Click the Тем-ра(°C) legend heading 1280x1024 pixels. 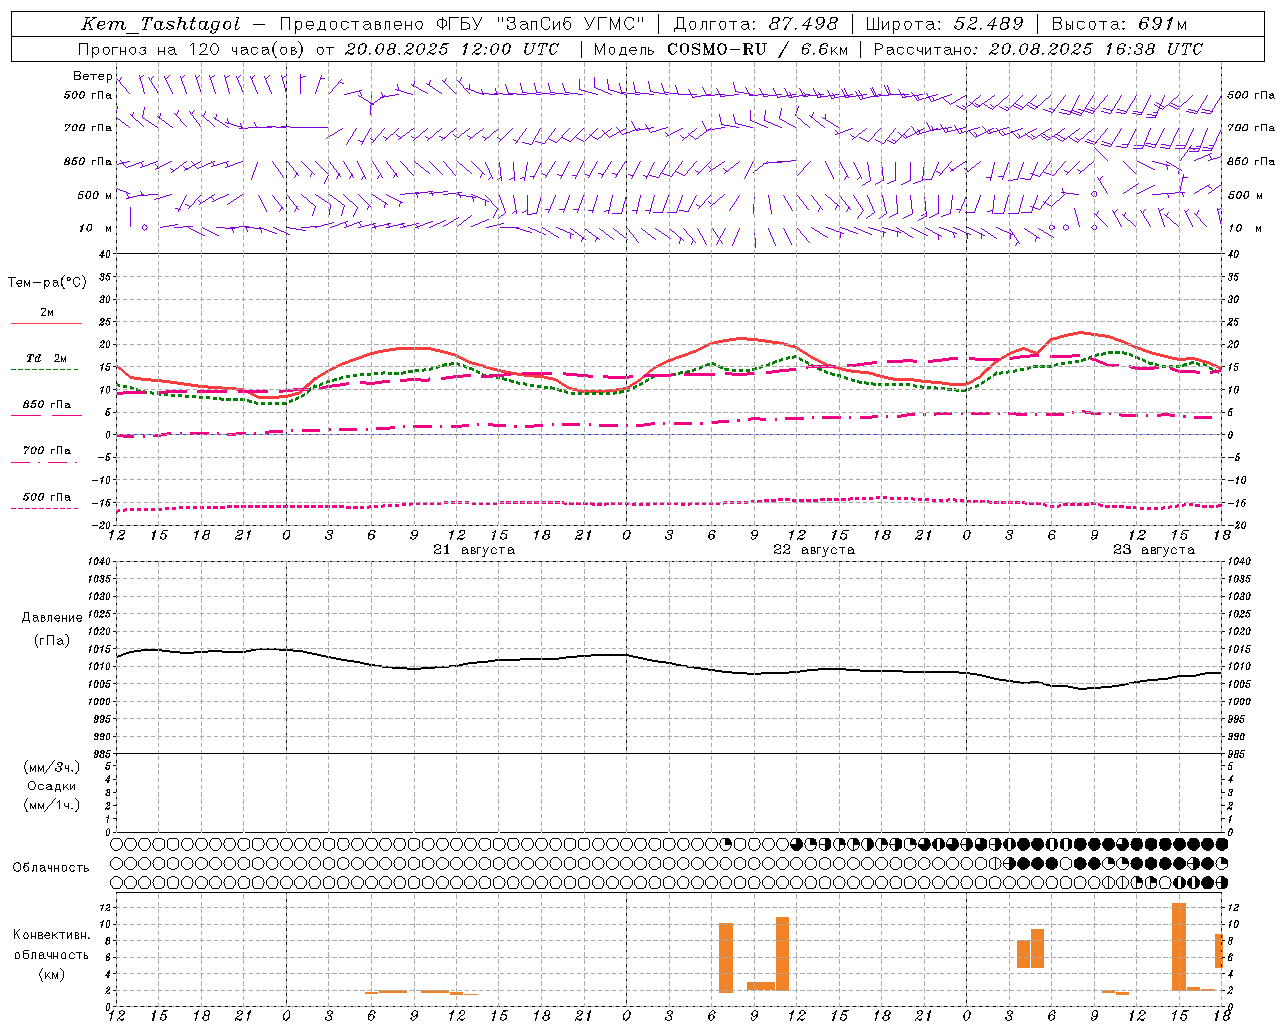tap(47, 283)
